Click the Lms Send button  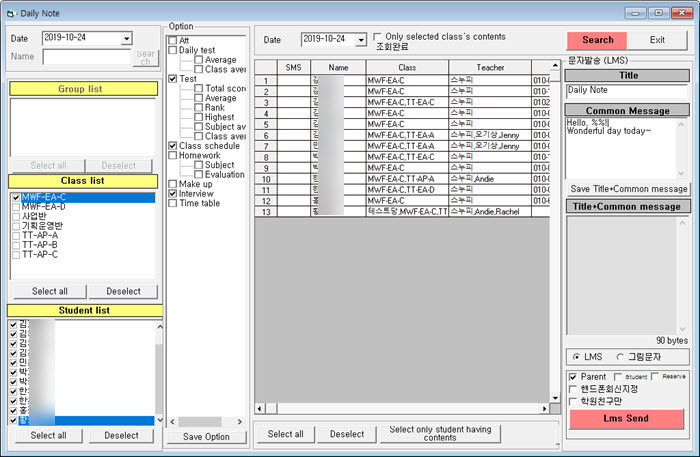pos(626,419)
